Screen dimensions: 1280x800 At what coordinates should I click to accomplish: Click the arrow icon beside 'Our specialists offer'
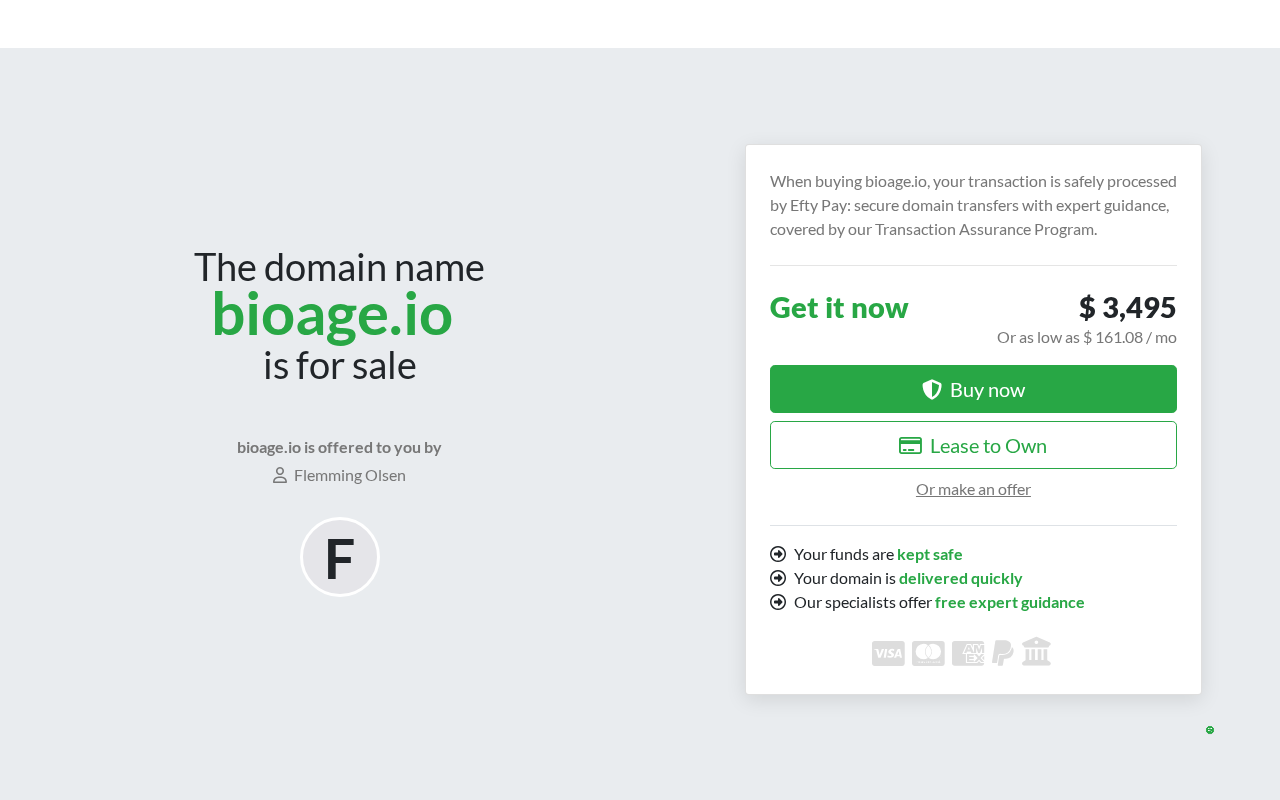pos(778,602)
